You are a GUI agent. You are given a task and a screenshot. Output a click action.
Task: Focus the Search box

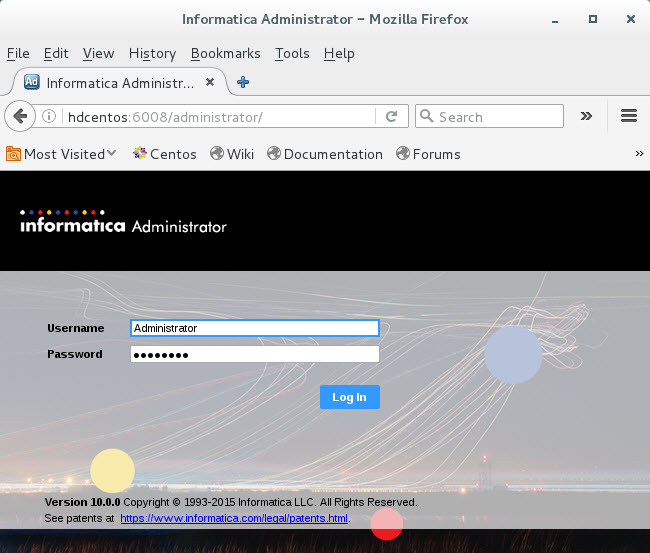tap(489, 116)
